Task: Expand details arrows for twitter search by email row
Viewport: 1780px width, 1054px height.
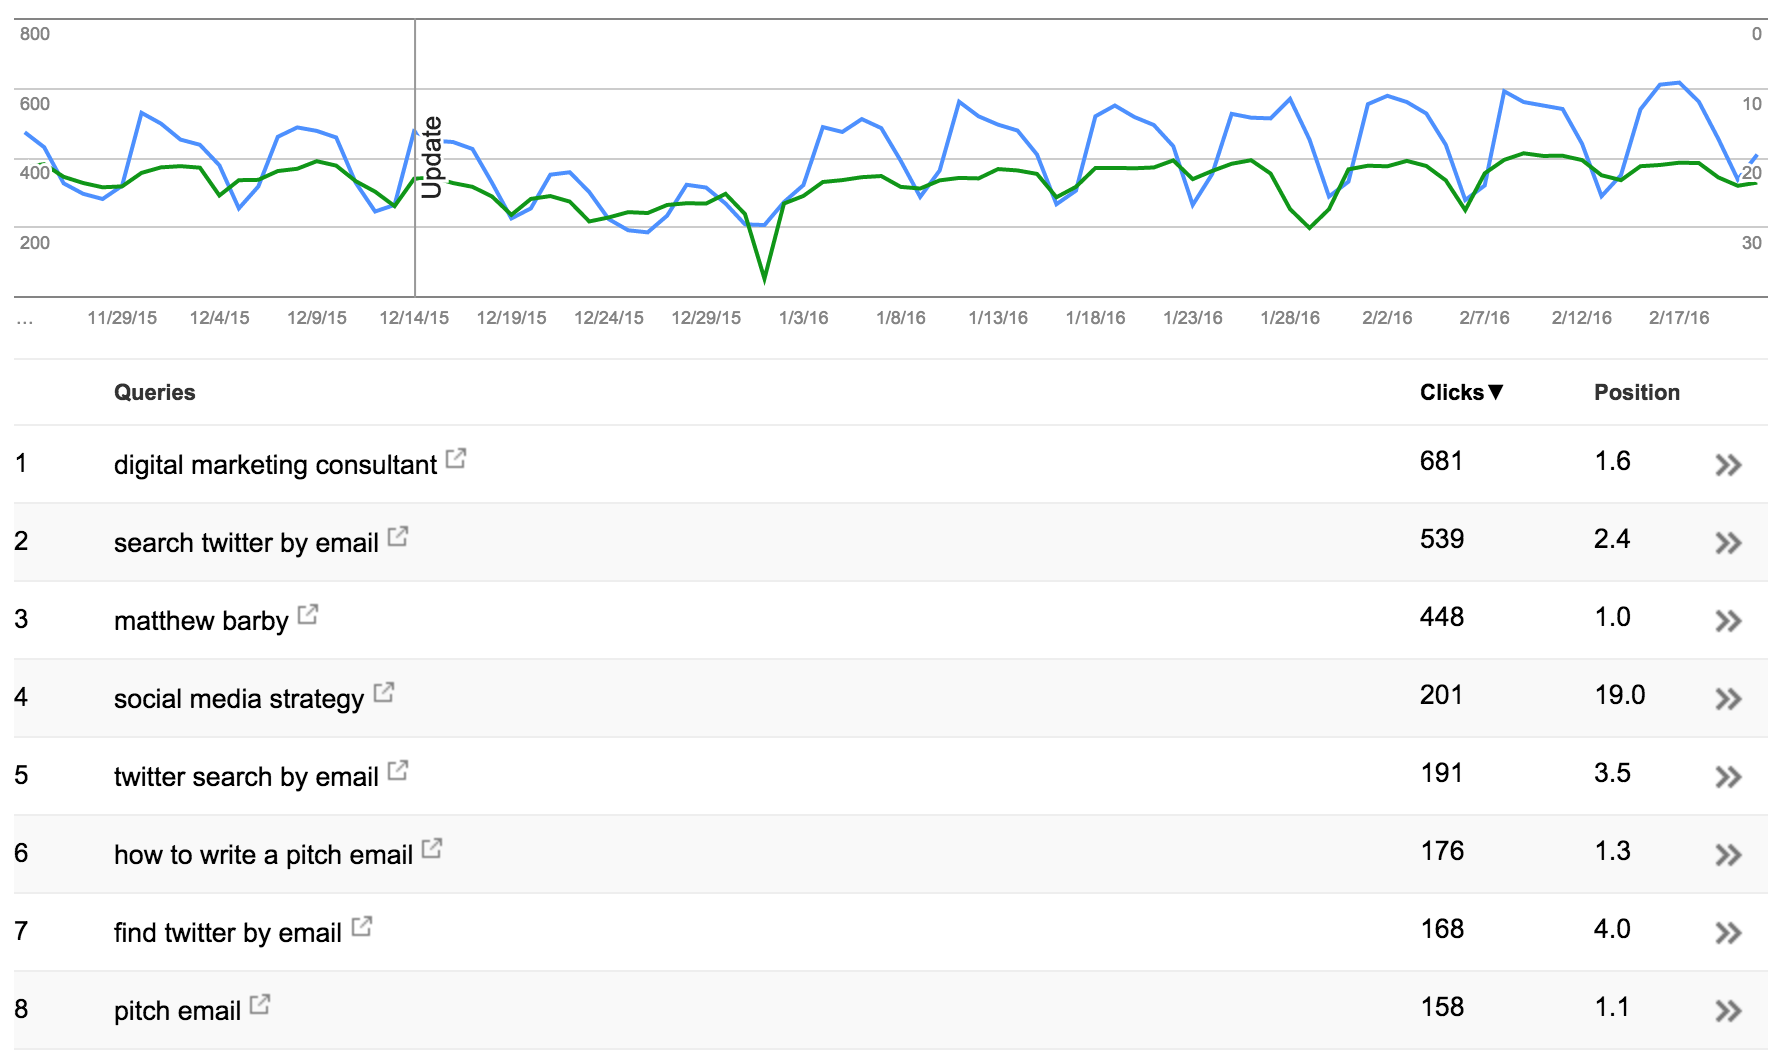Action: point(1728,777)
